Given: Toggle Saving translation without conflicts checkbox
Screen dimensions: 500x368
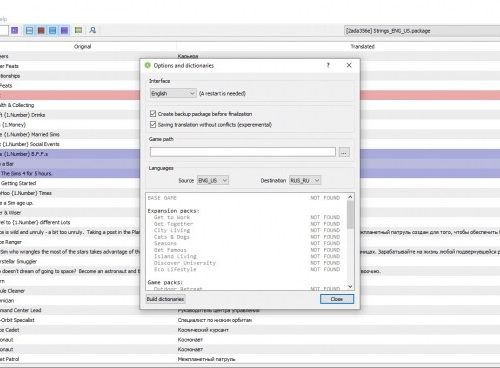Looking at the screenshot, I should point(153,124).
